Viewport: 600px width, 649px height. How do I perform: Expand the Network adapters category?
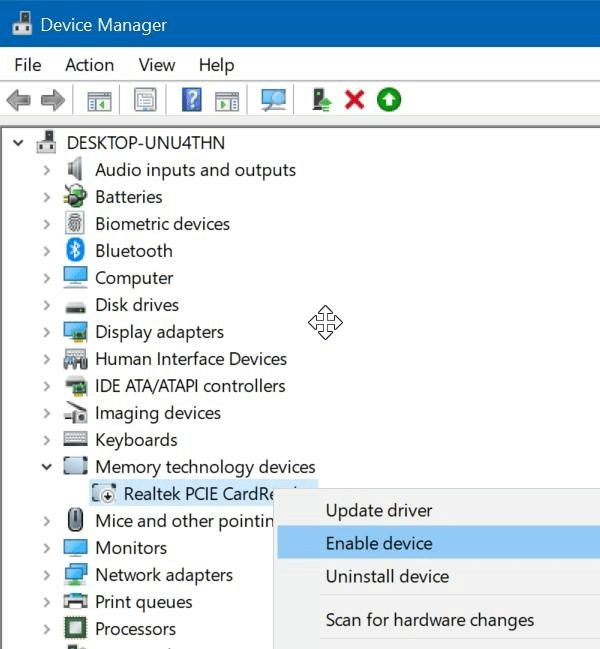[x=46, y=575]
